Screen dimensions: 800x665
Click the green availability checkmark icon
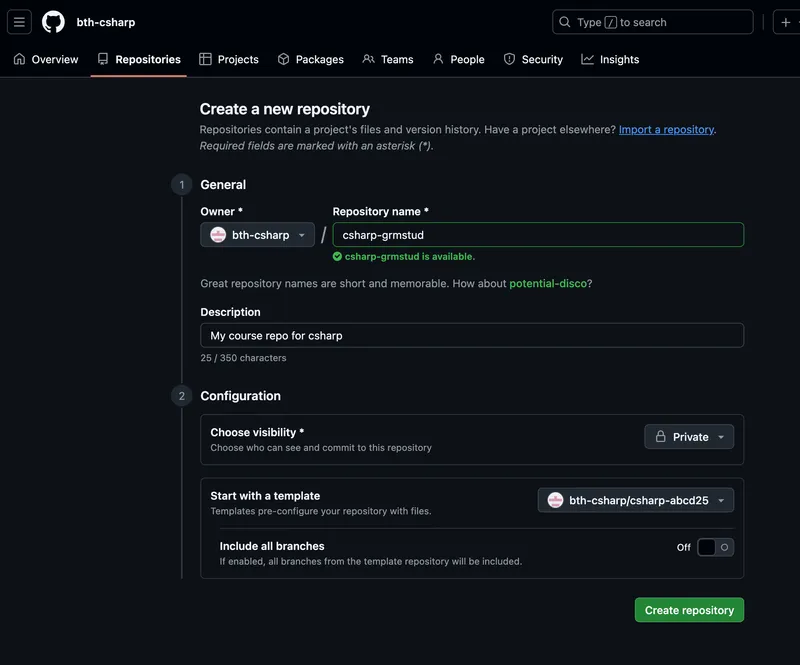(x=338, y=257)
